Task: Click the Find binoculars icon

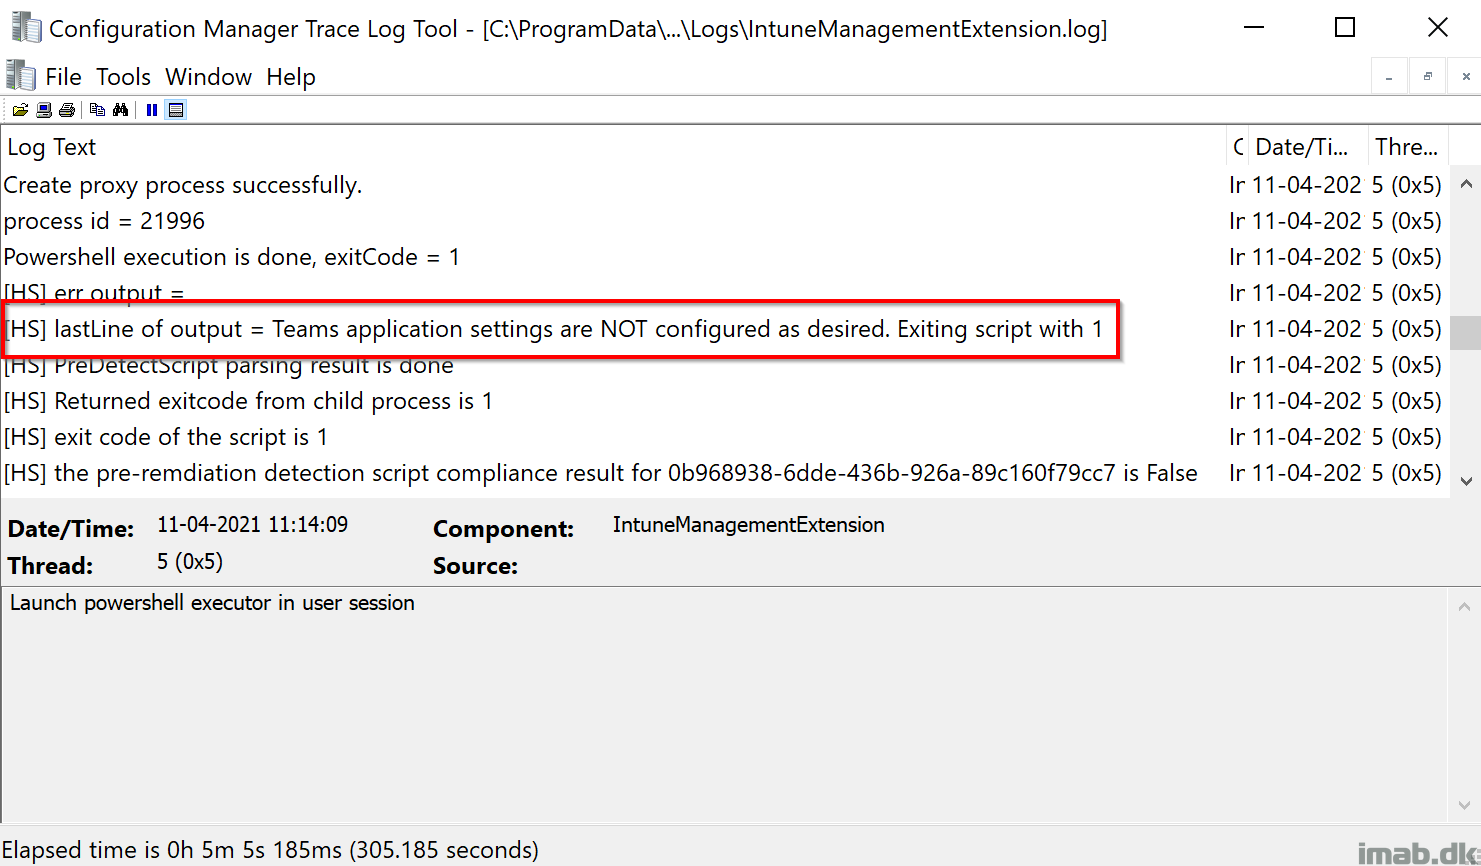Action: (121, 110)
